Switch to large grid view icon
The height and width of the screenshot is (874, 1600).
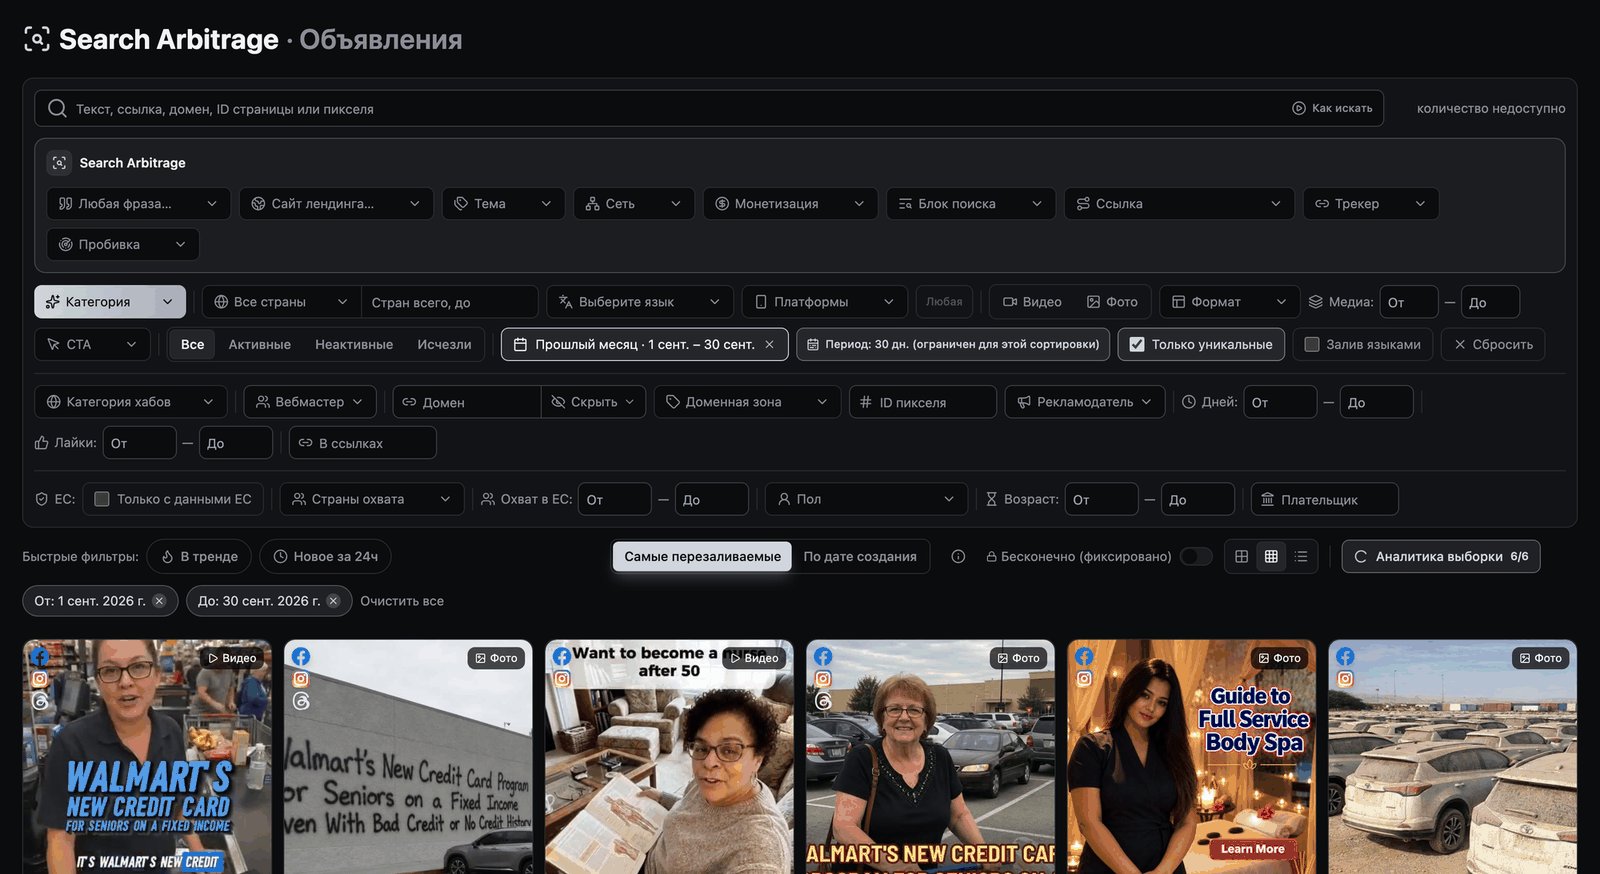pyautogui.click(x=1241, y=557)
